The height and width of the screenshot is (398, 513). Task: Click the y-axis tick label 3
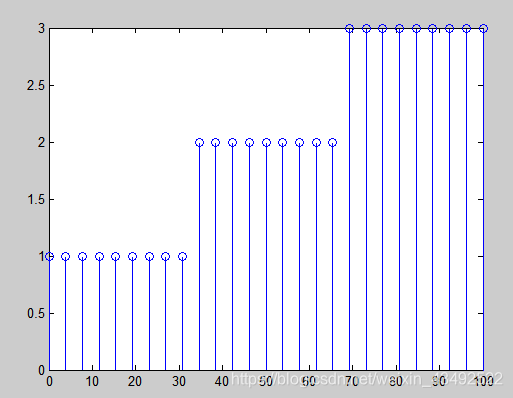pos(41,28)
